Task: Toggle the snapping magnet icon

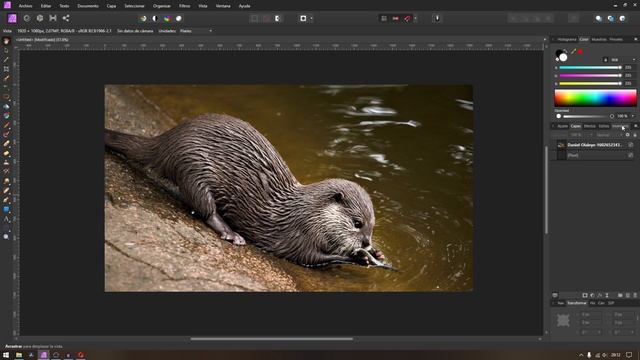Action: coord(408,18)
